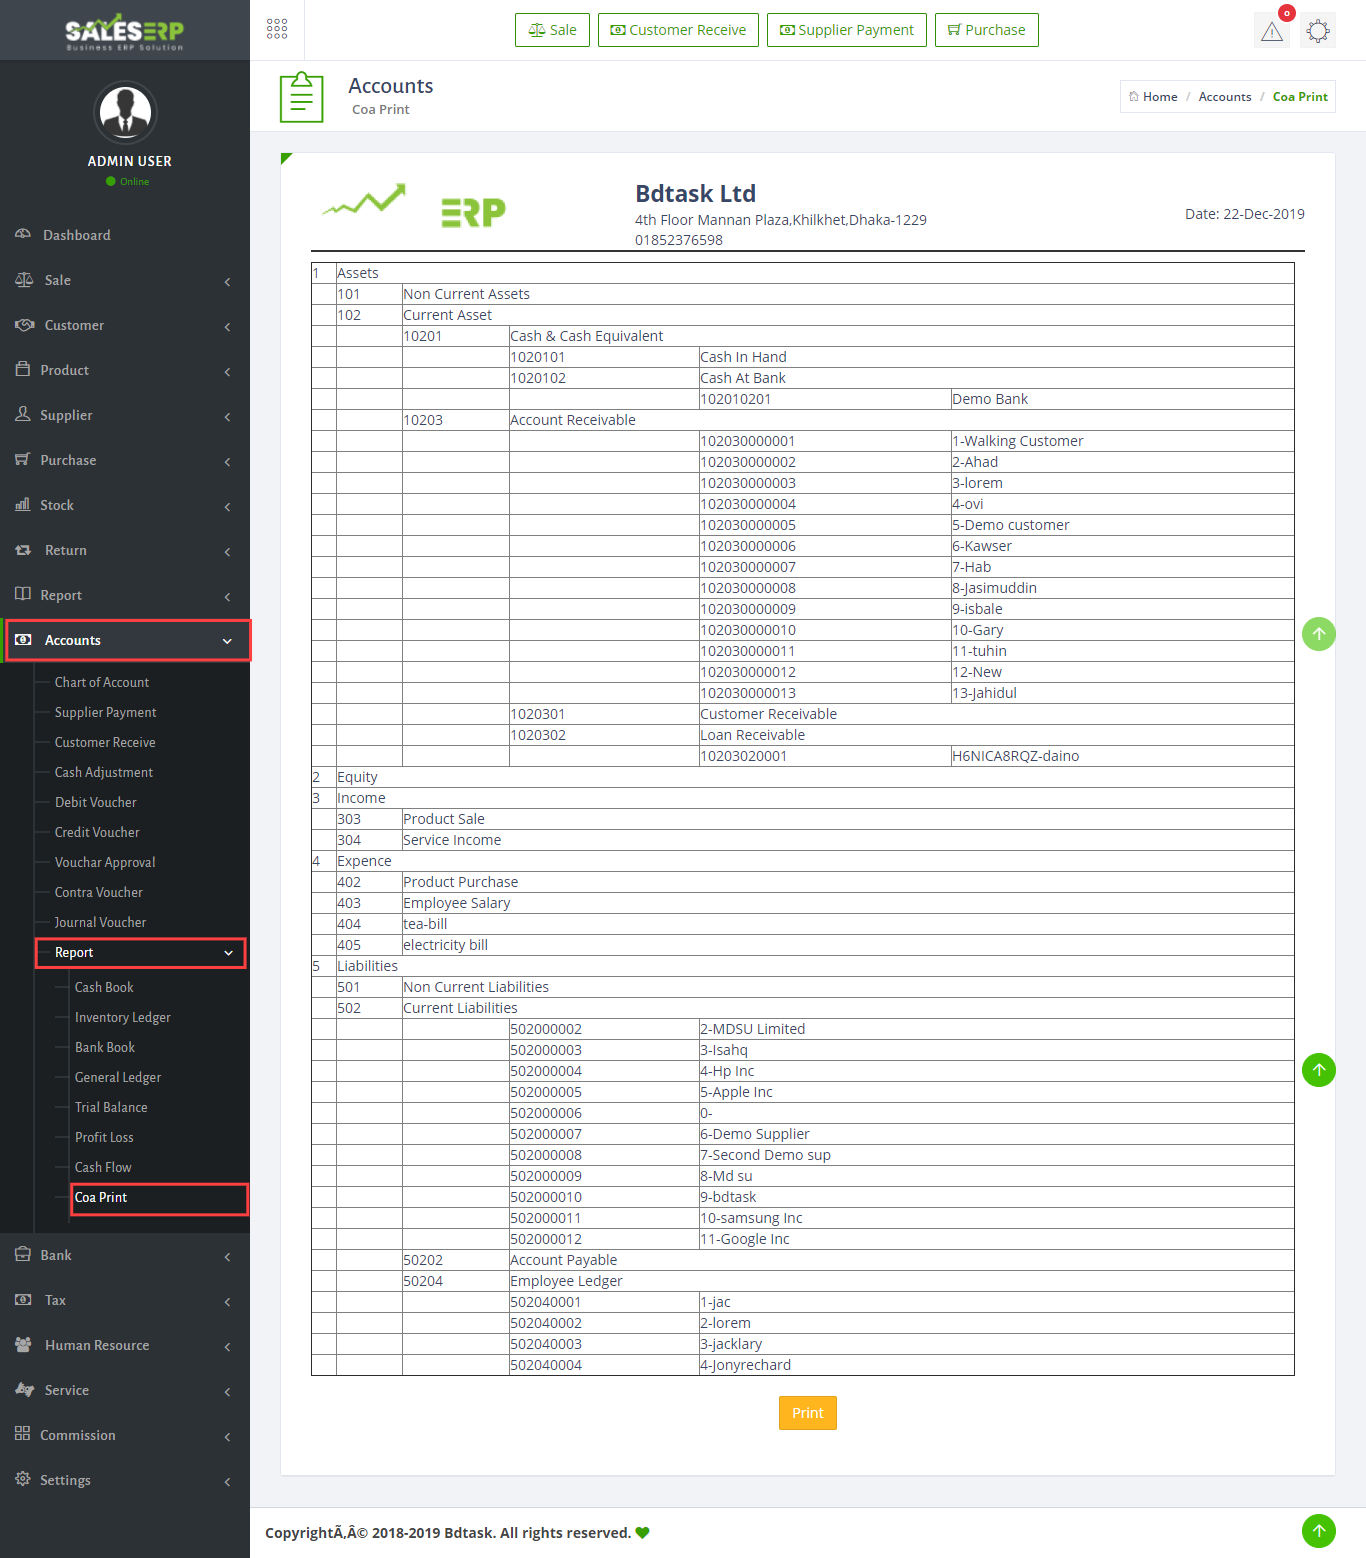This screenshot has width=1366, height=1558.
Task: Click the Dashboard sidebar icon
Action: (23, 235)
